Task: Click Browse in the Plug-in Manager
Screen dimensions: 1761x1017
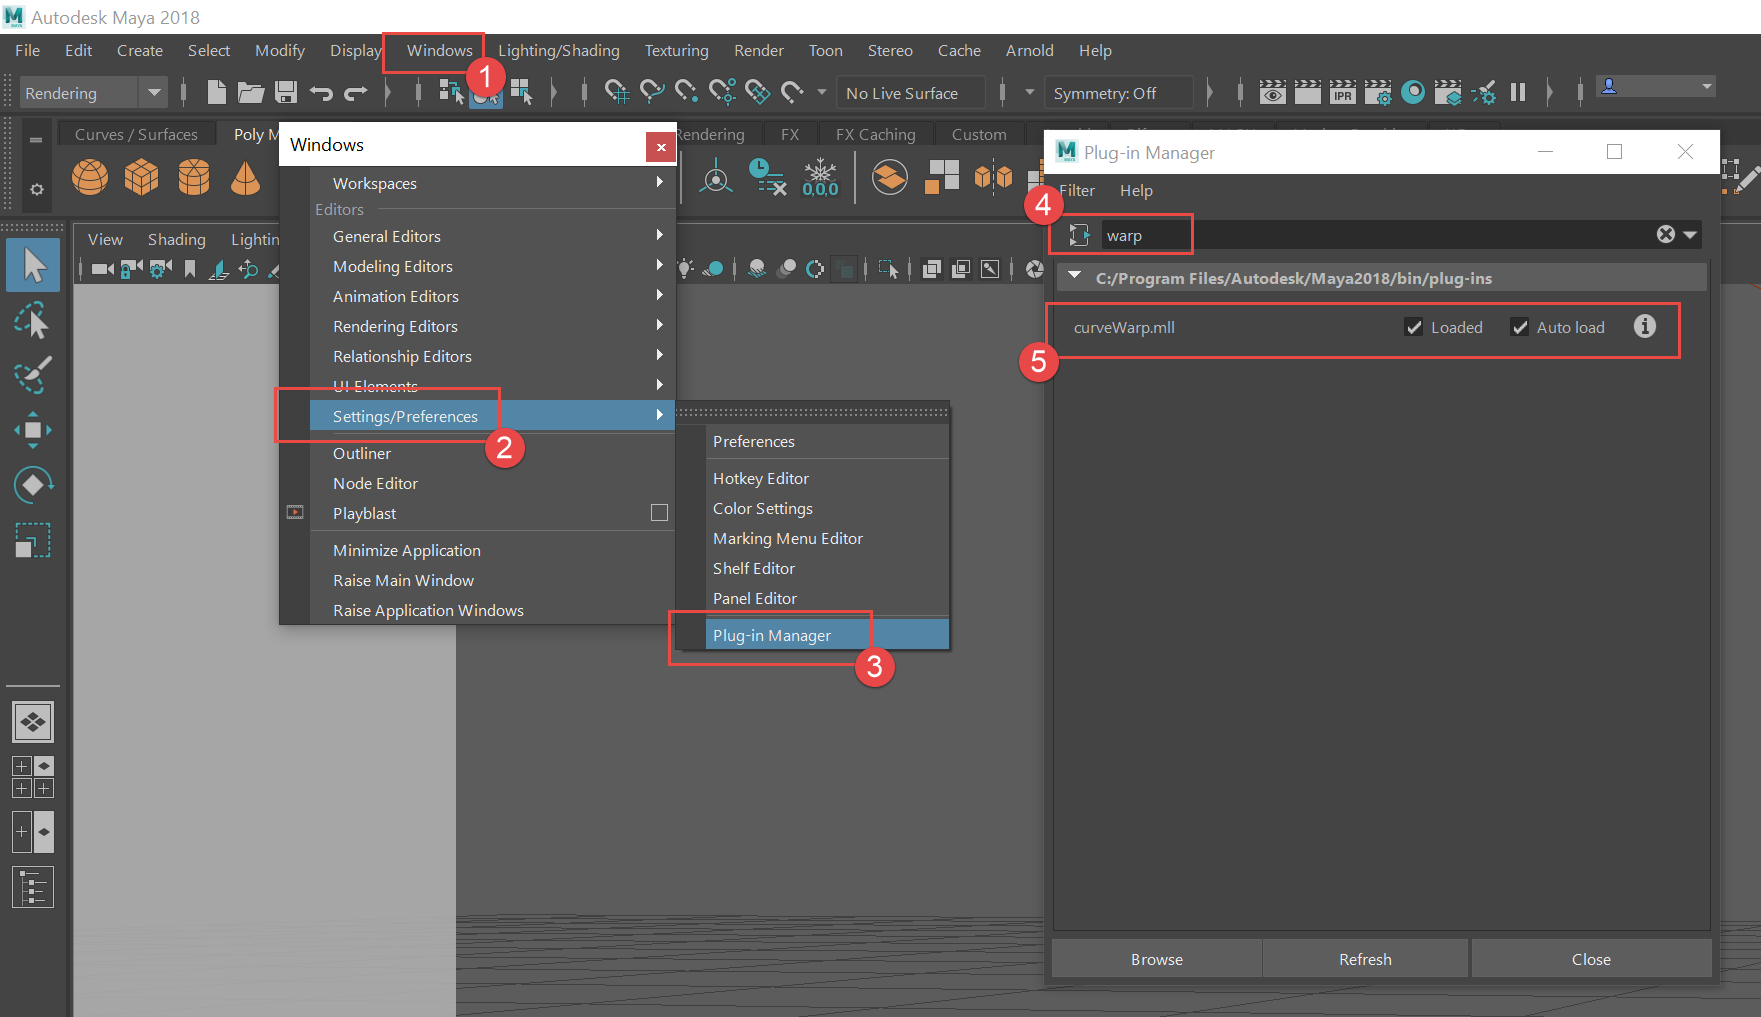Action: (x=1156, y=958)
